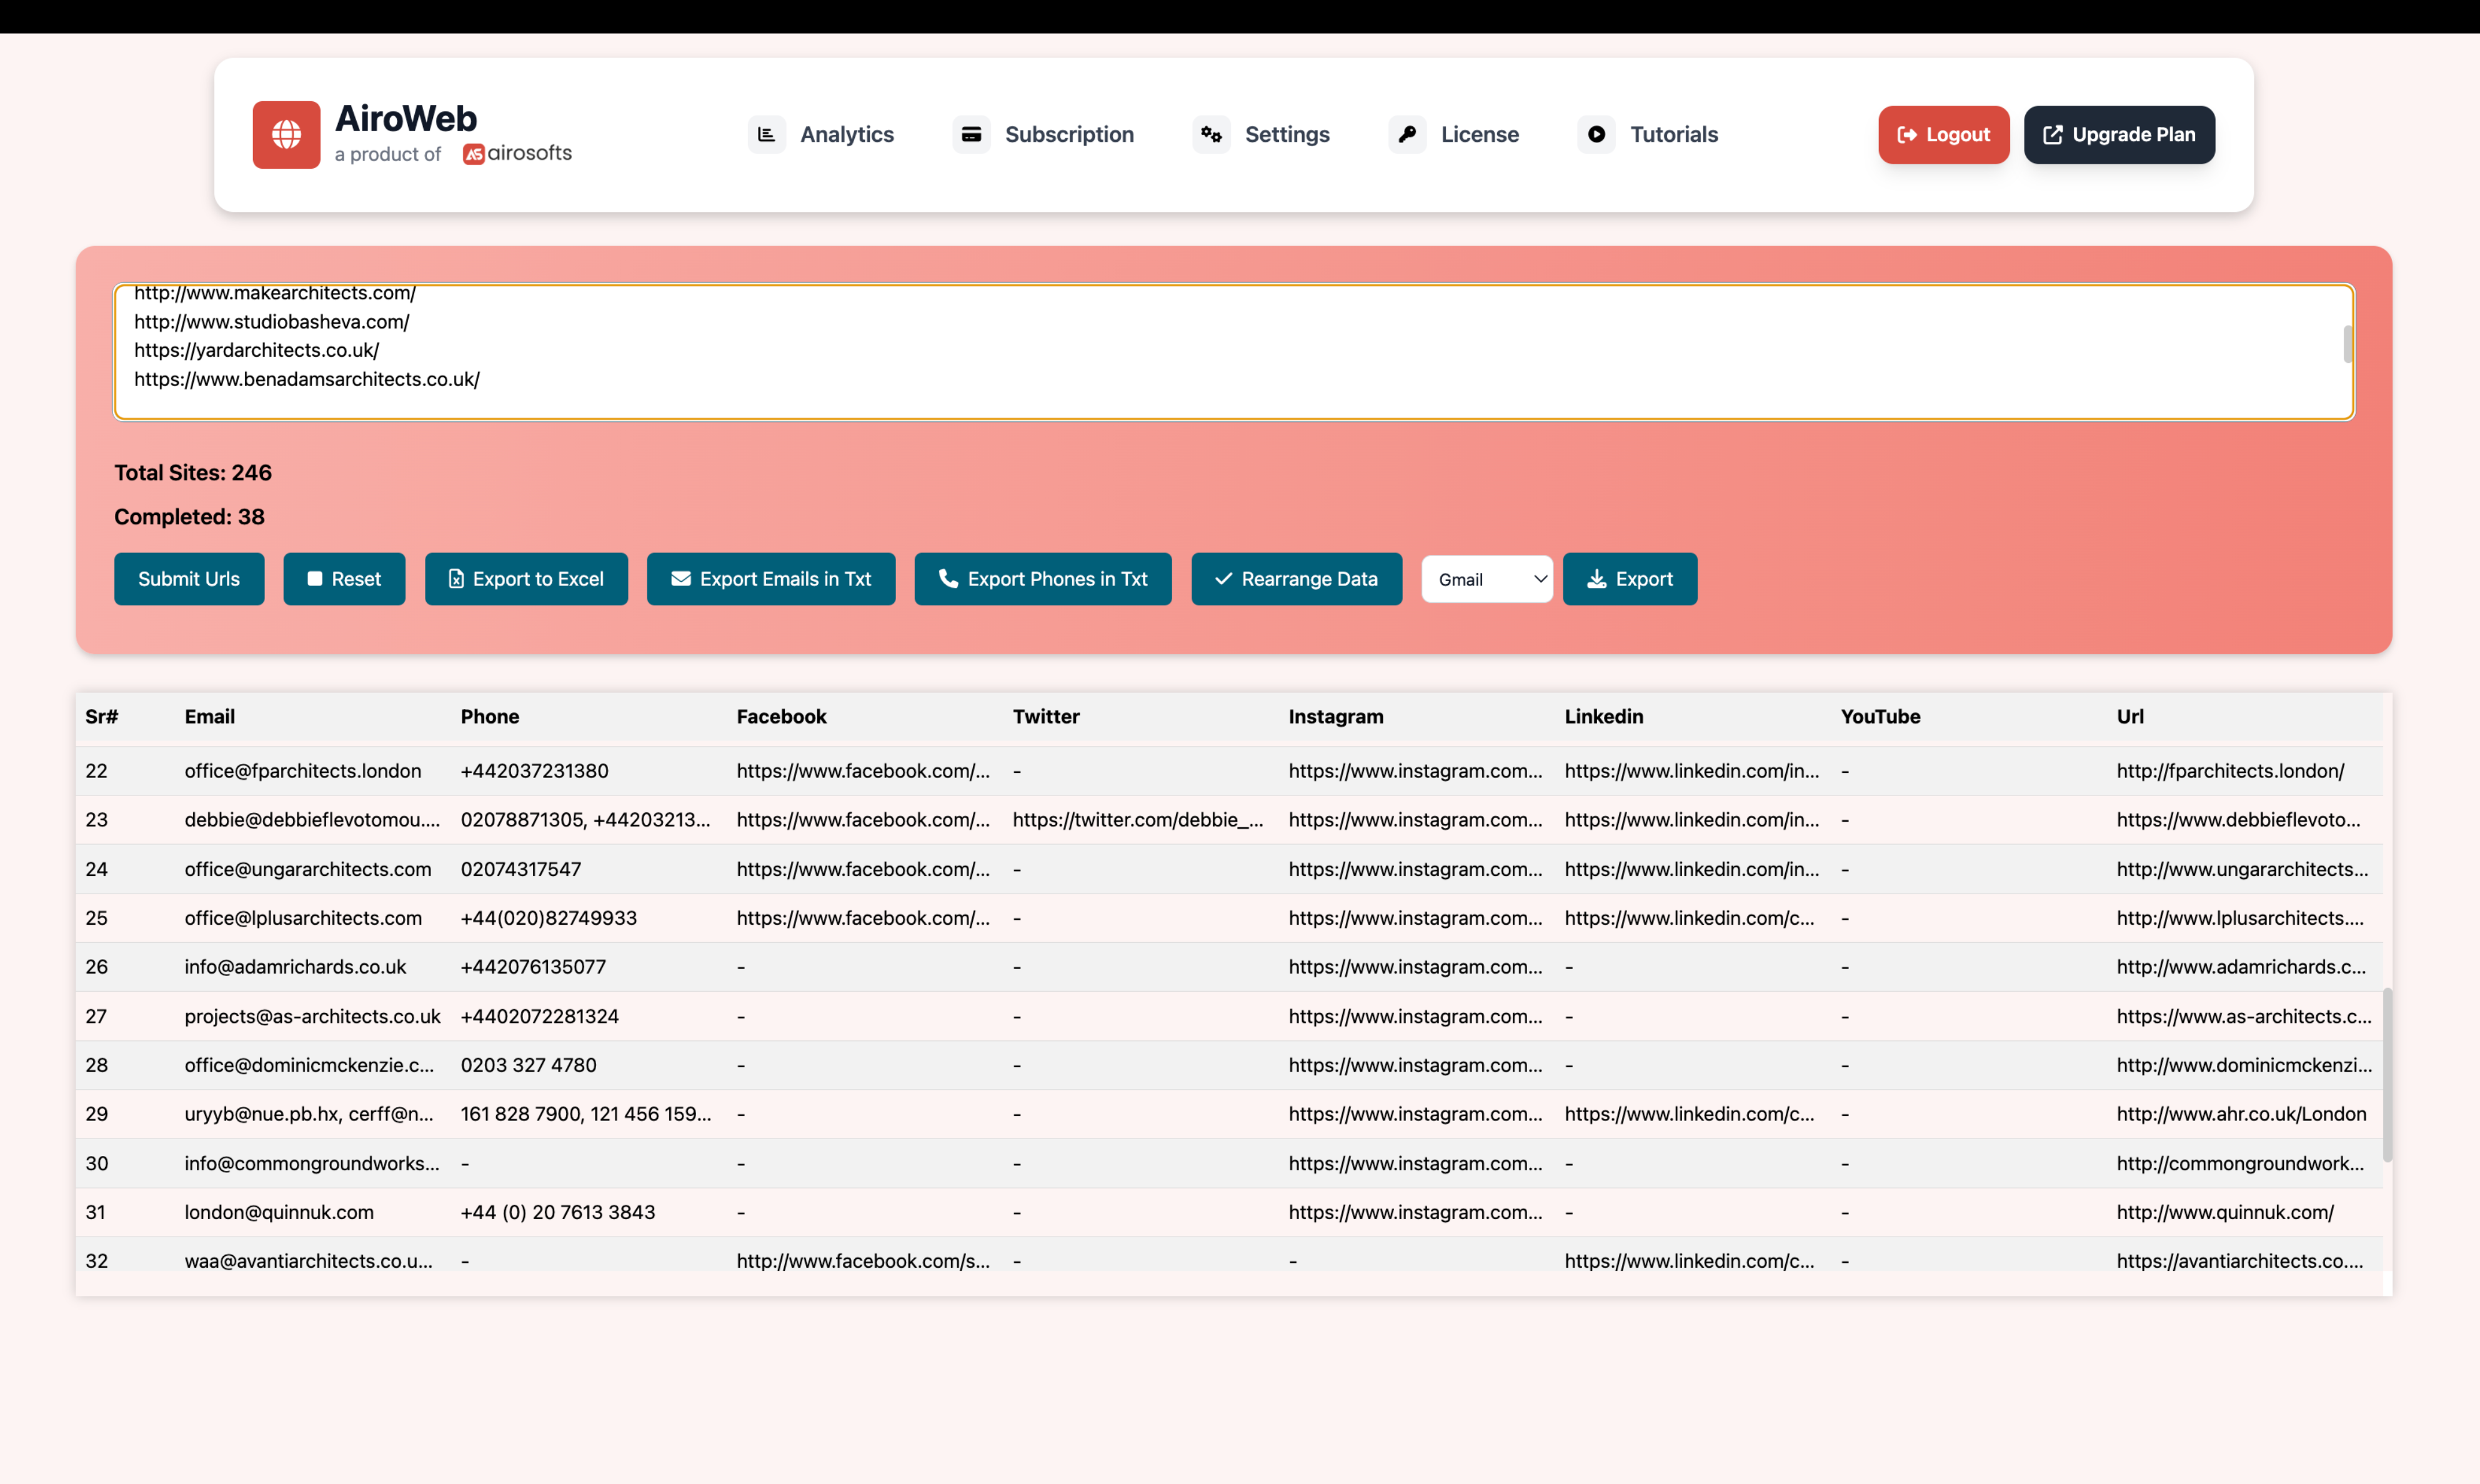The width and height of the screenshot is (2480, 1484).
Task: Go to the Settings page
Action: 1287,134
